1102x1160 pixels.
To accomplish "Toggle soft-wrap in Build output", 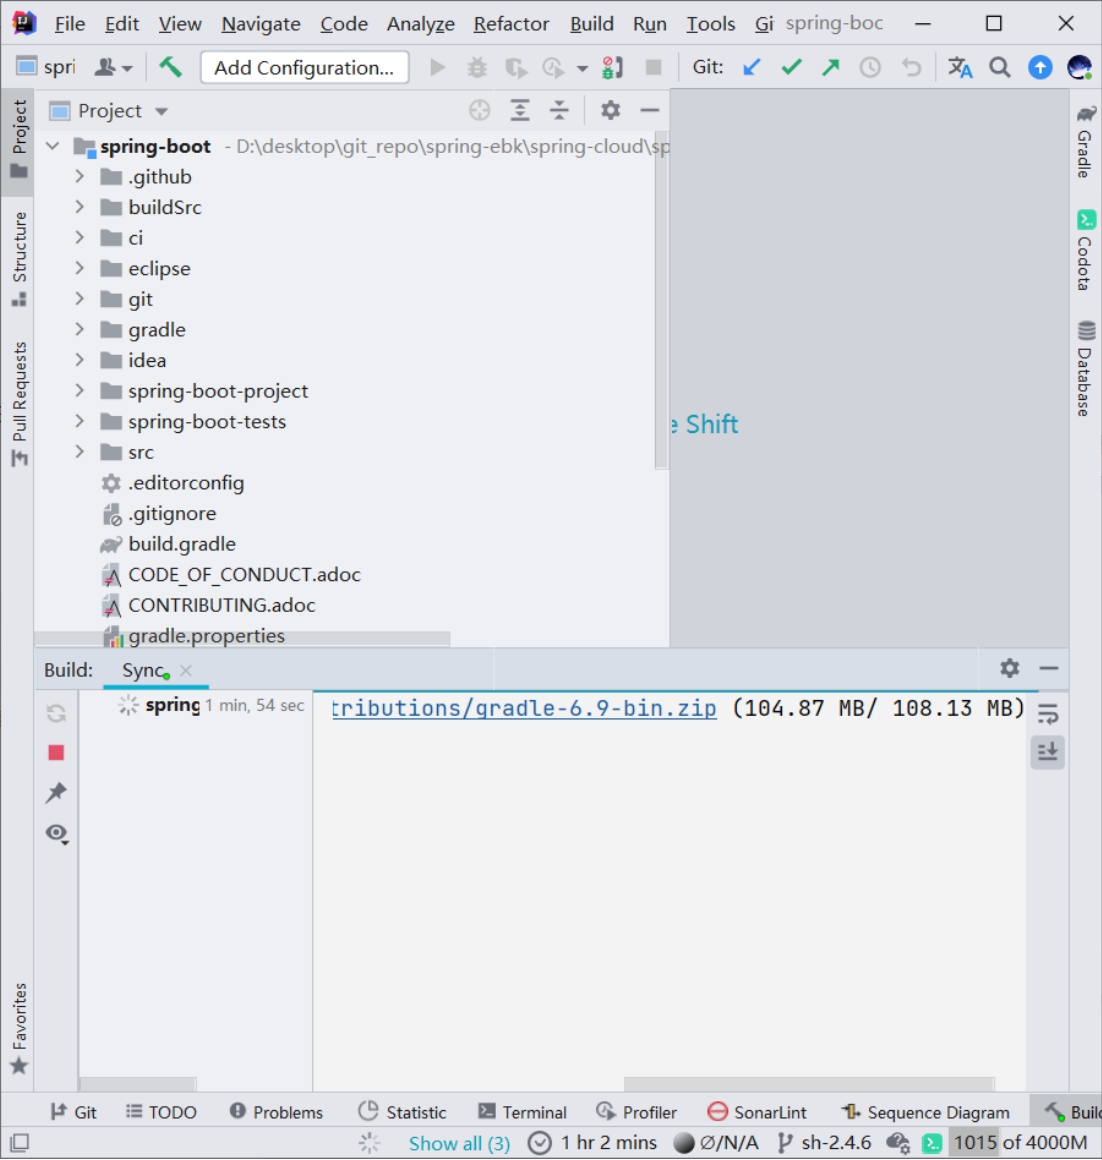I will click(x=1048, y=713).
